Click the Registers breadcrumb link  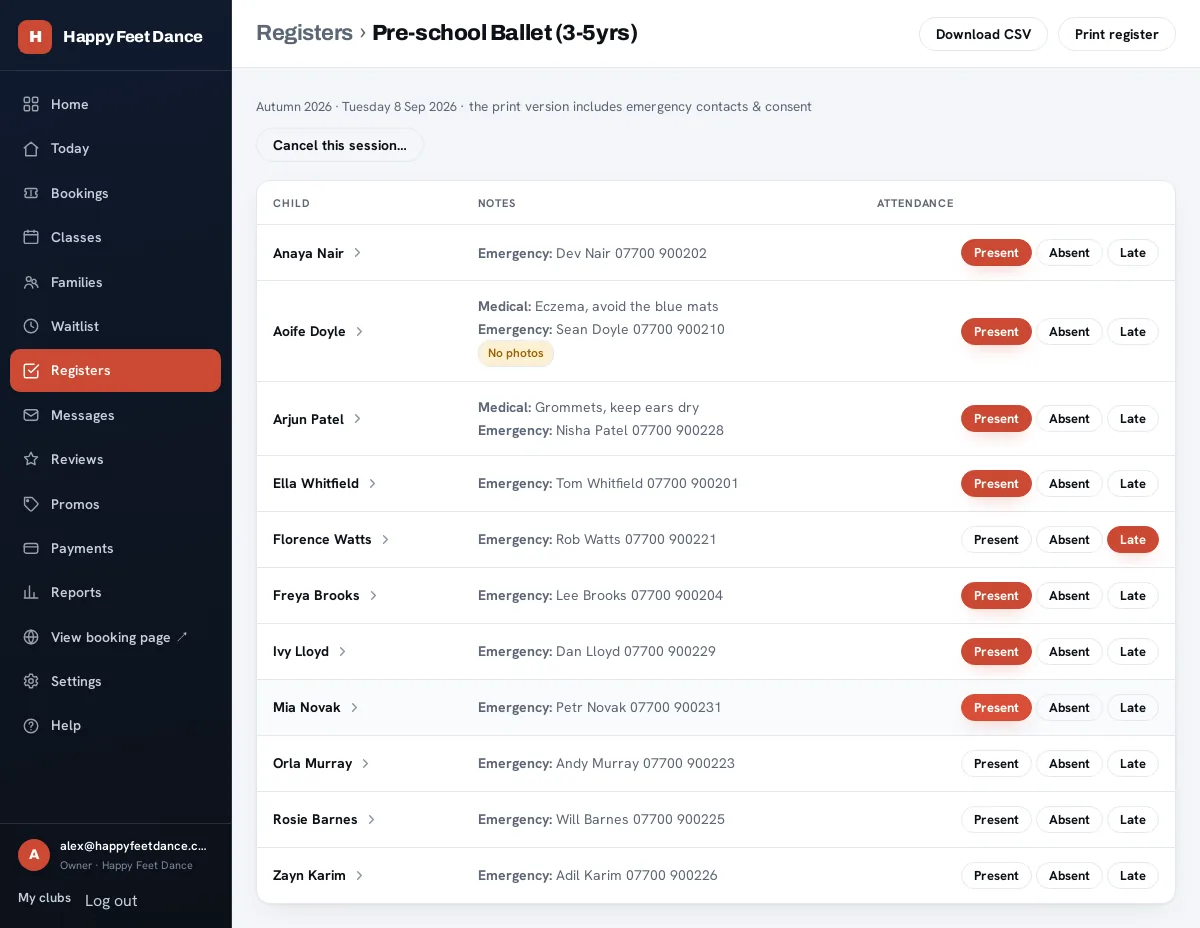pyautogui.click(x=305, y=33)
